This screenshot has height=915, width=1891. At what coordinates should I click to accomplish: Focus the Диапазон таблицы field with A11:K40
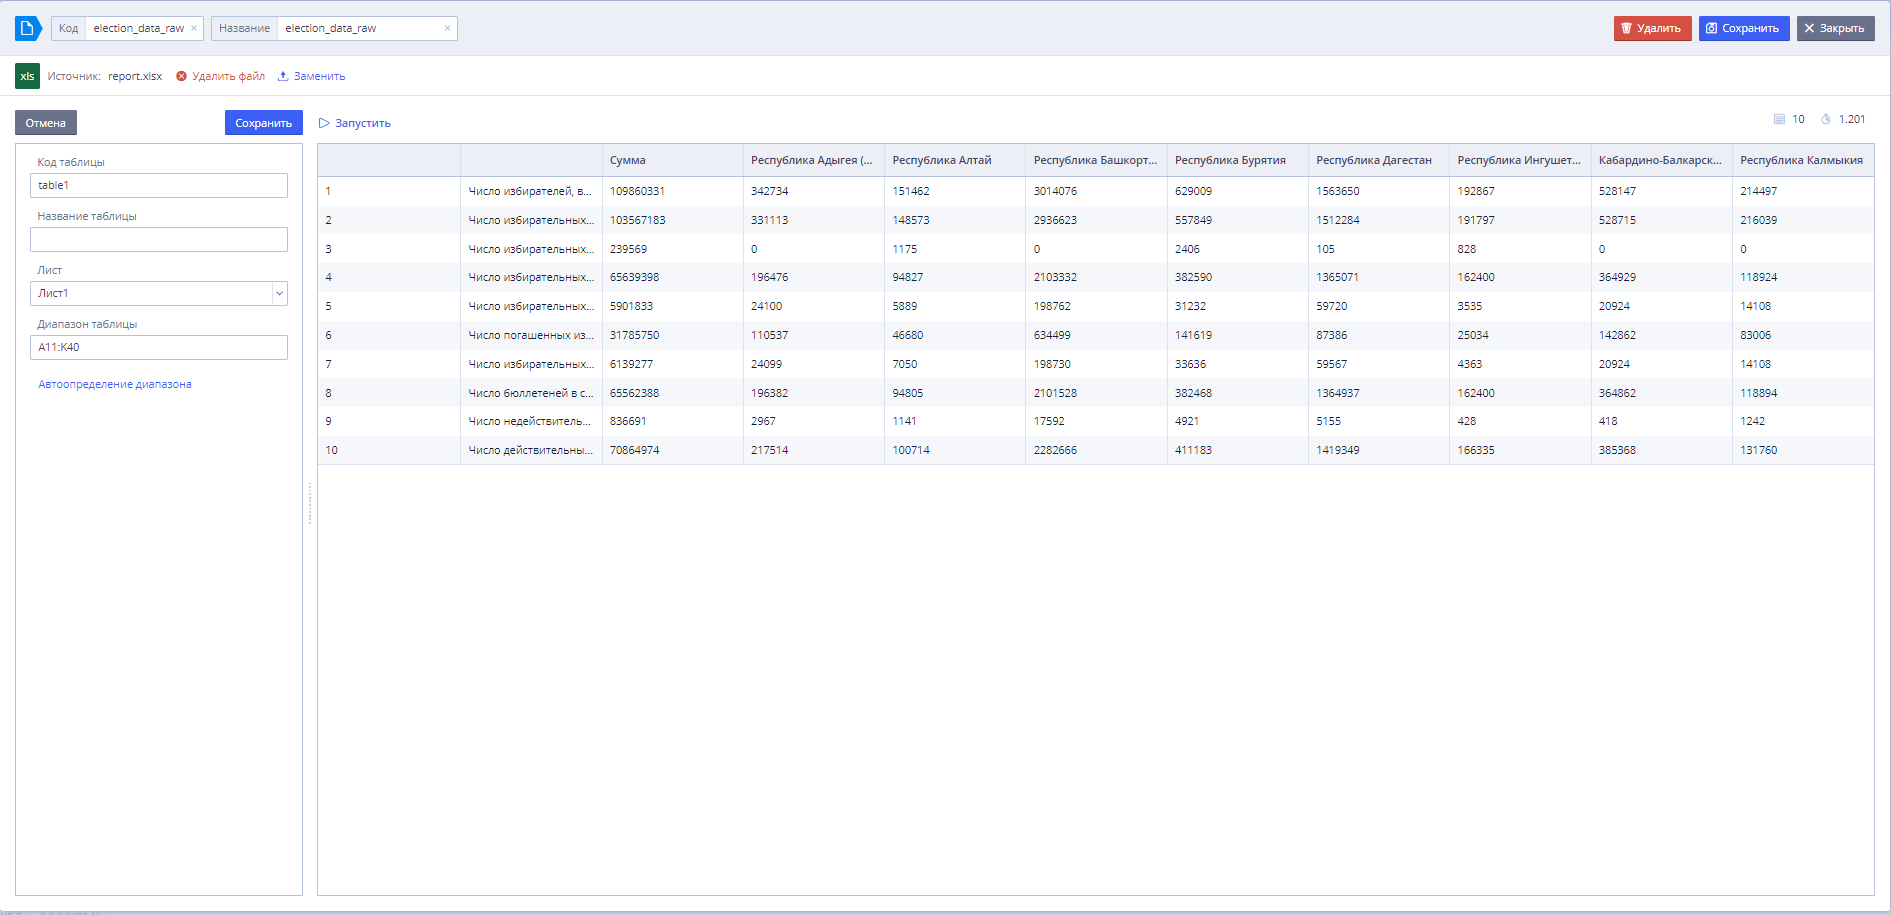click(159, 347)
